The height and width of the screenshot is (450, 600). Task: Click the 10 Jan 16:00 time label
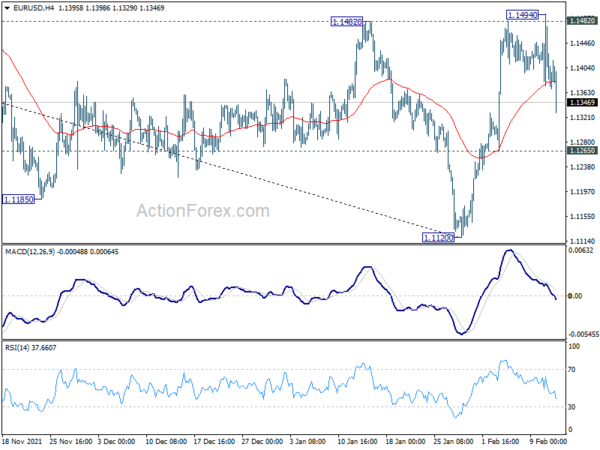point(357,441)
